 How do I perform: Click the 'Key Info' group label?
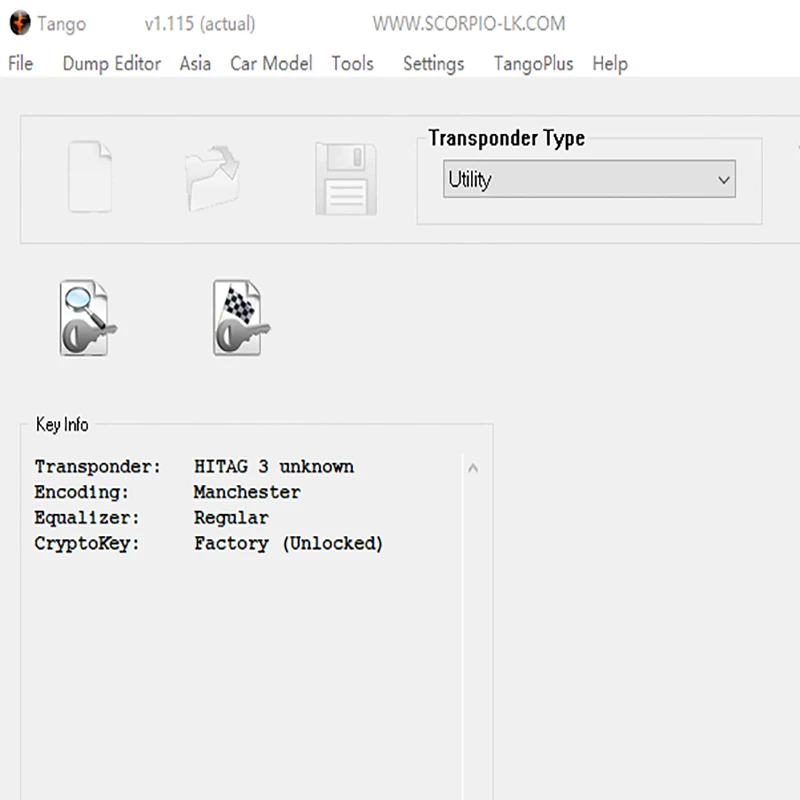(62, 424)
